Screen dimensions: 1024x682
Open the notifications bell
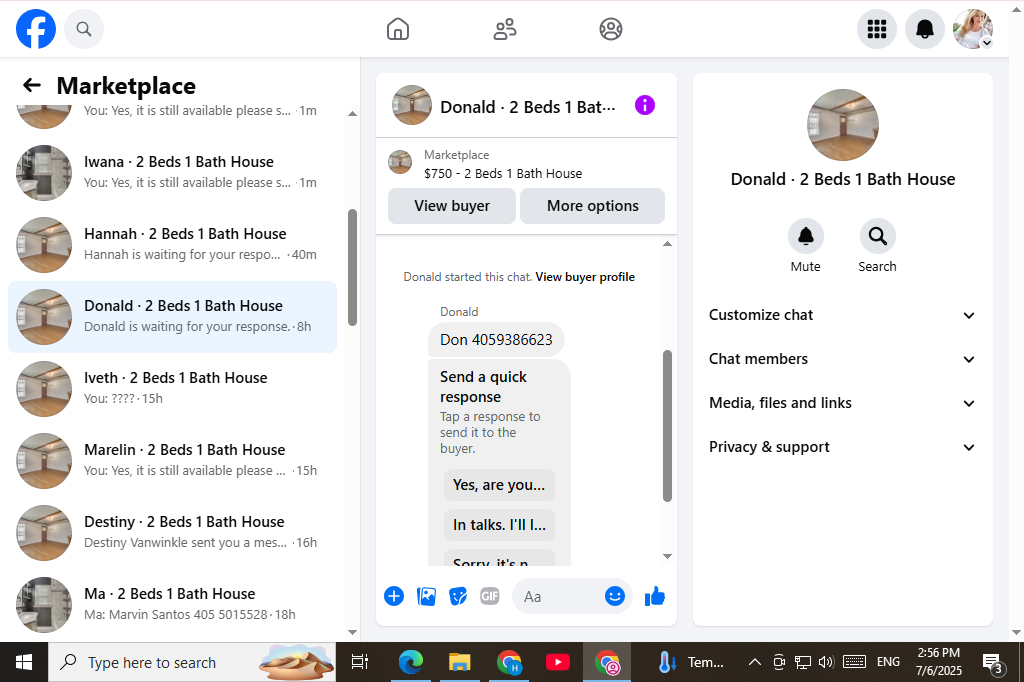925,29
